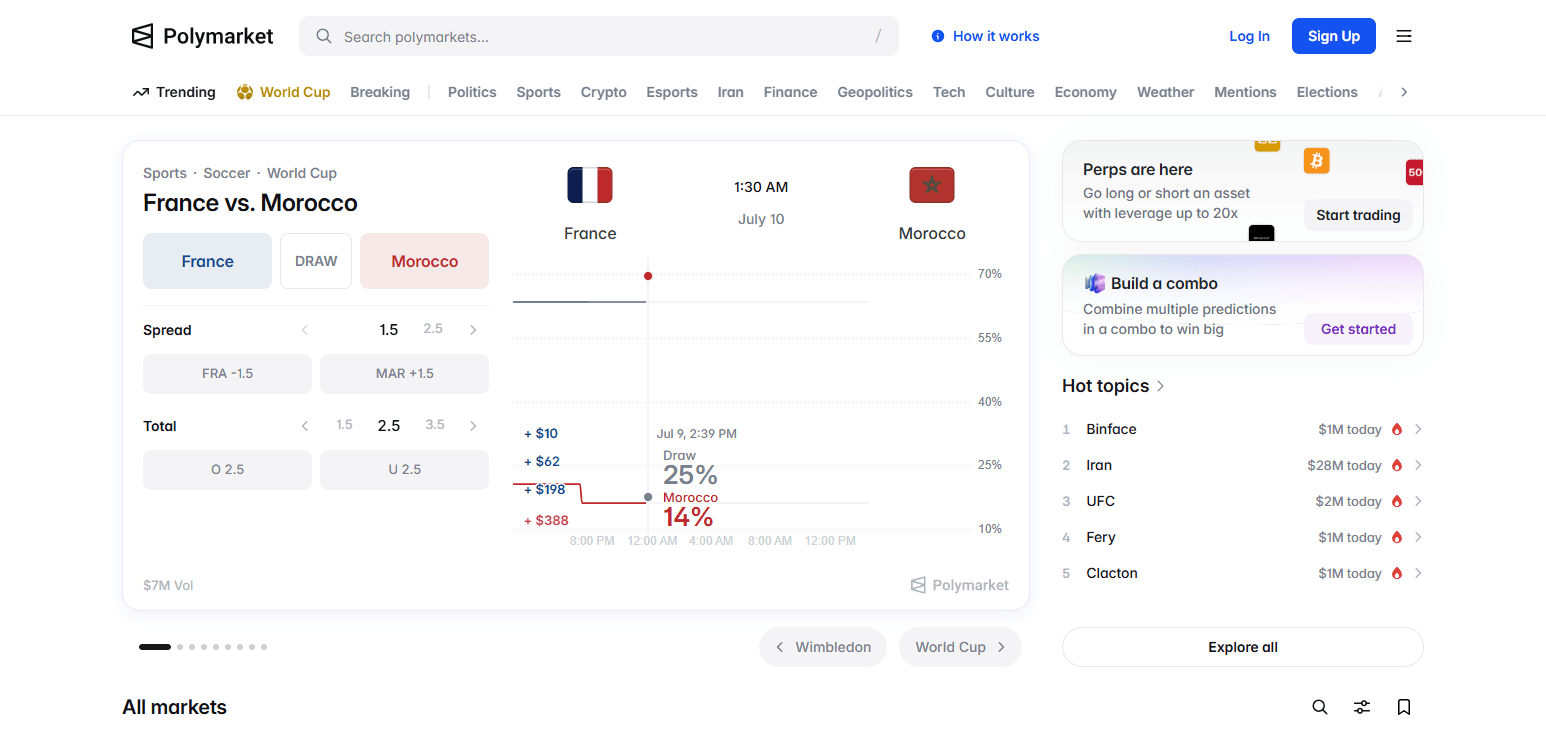Select the DRAW outcome button
Viewport: 1546px width, 732px height.
pos(316,261)
